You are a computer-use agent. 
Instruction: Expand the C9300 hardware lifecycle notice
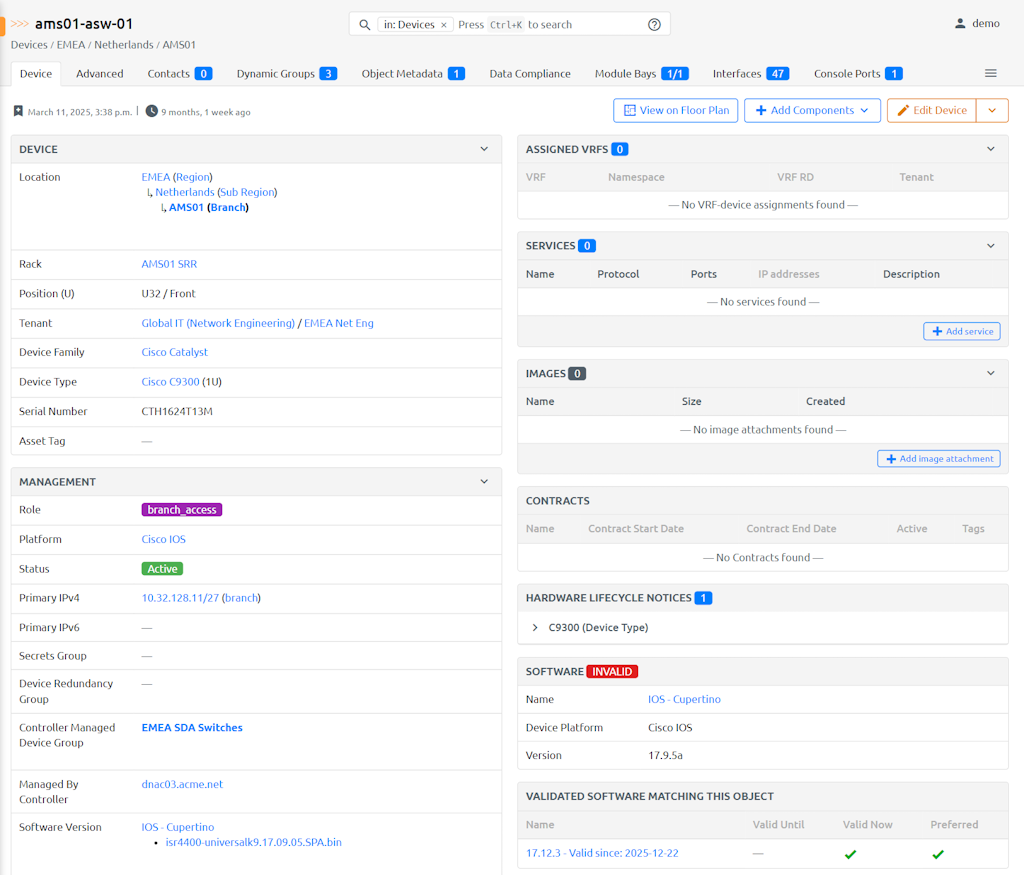coord(536,628)
